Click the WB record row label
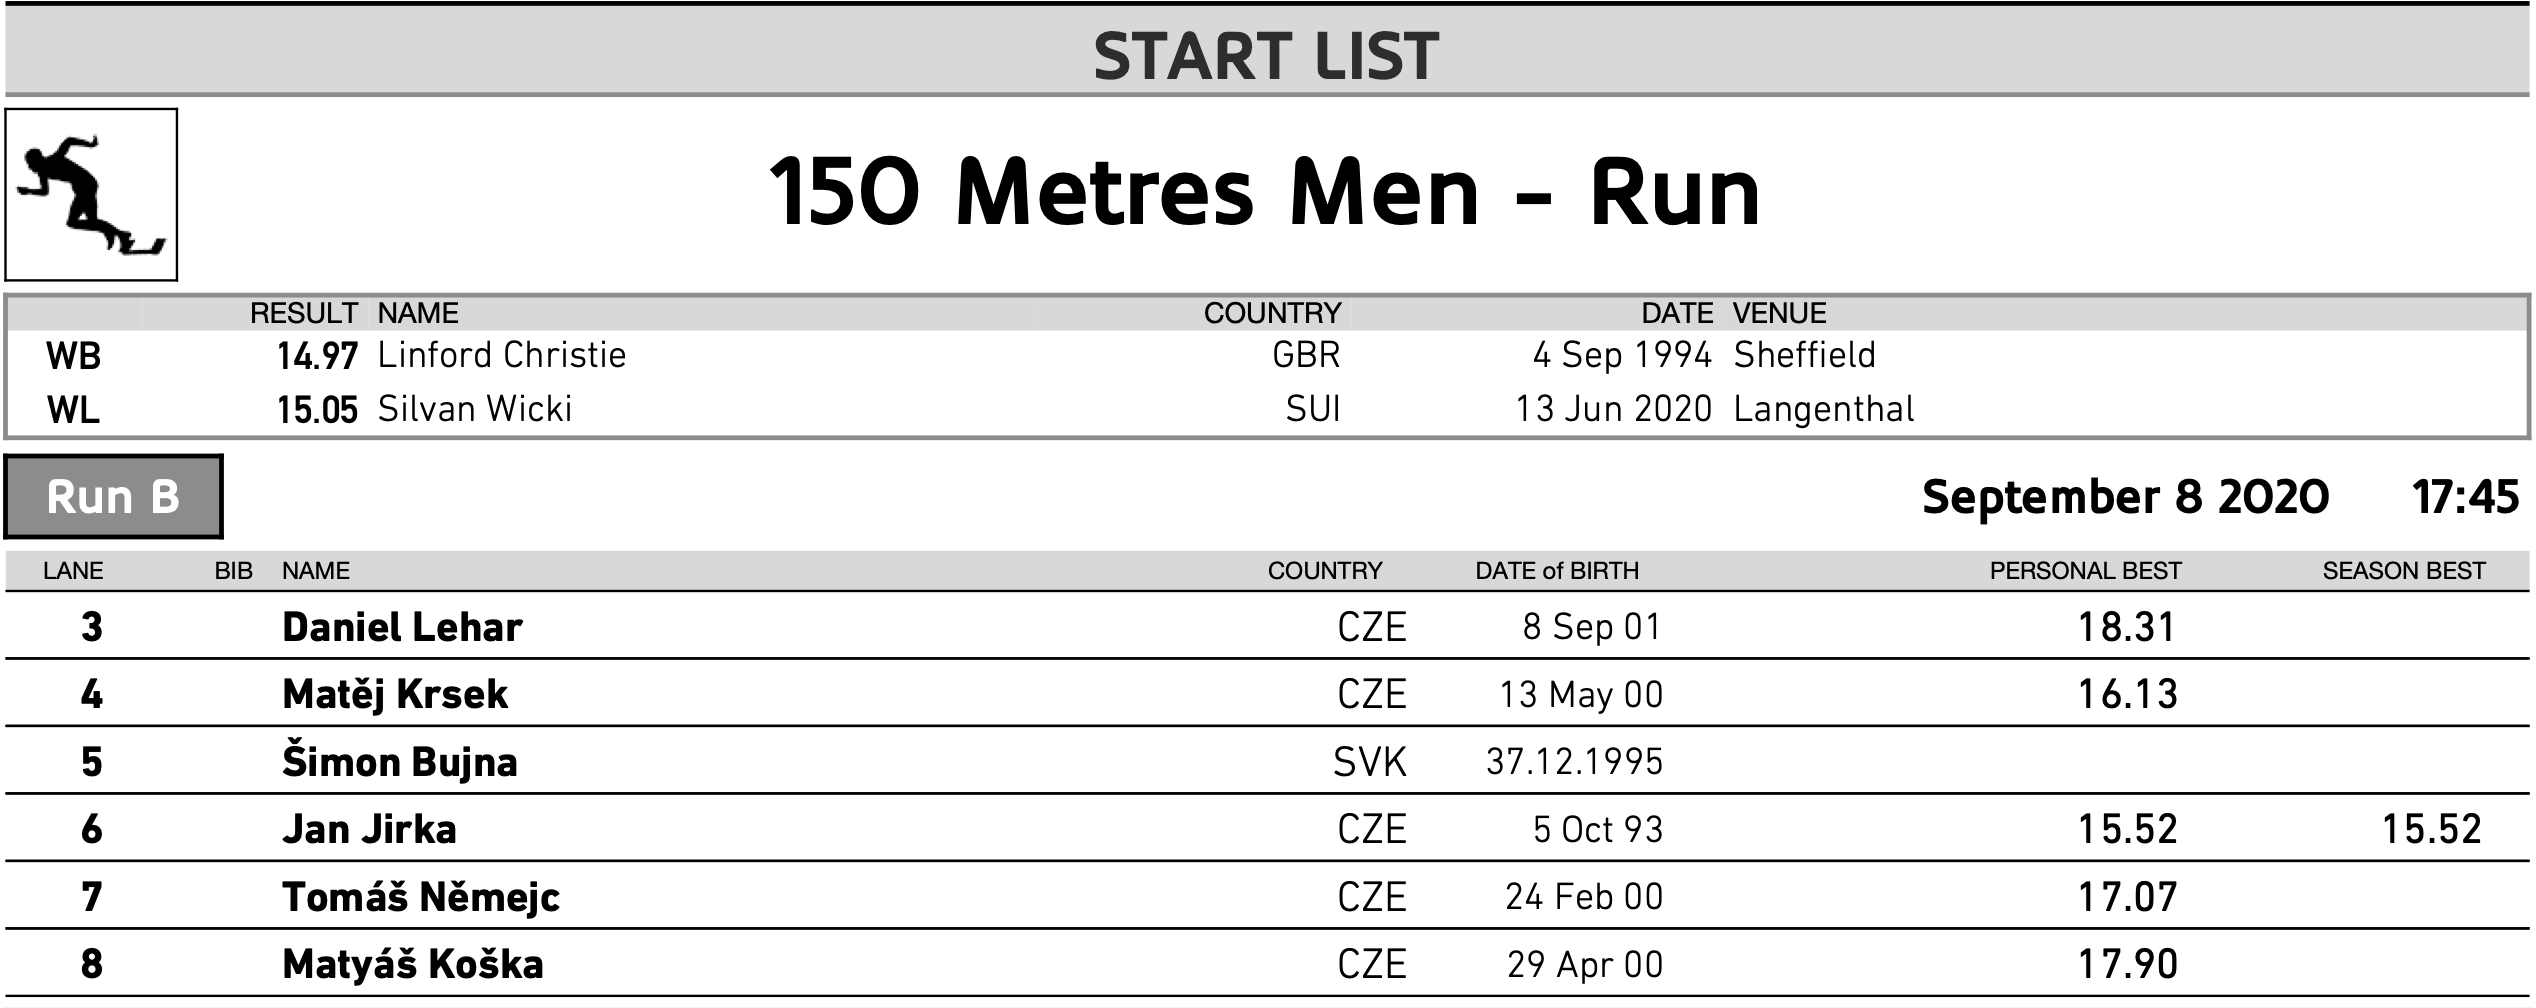Screen dimensions: 2536x1008 pos(73,356)
